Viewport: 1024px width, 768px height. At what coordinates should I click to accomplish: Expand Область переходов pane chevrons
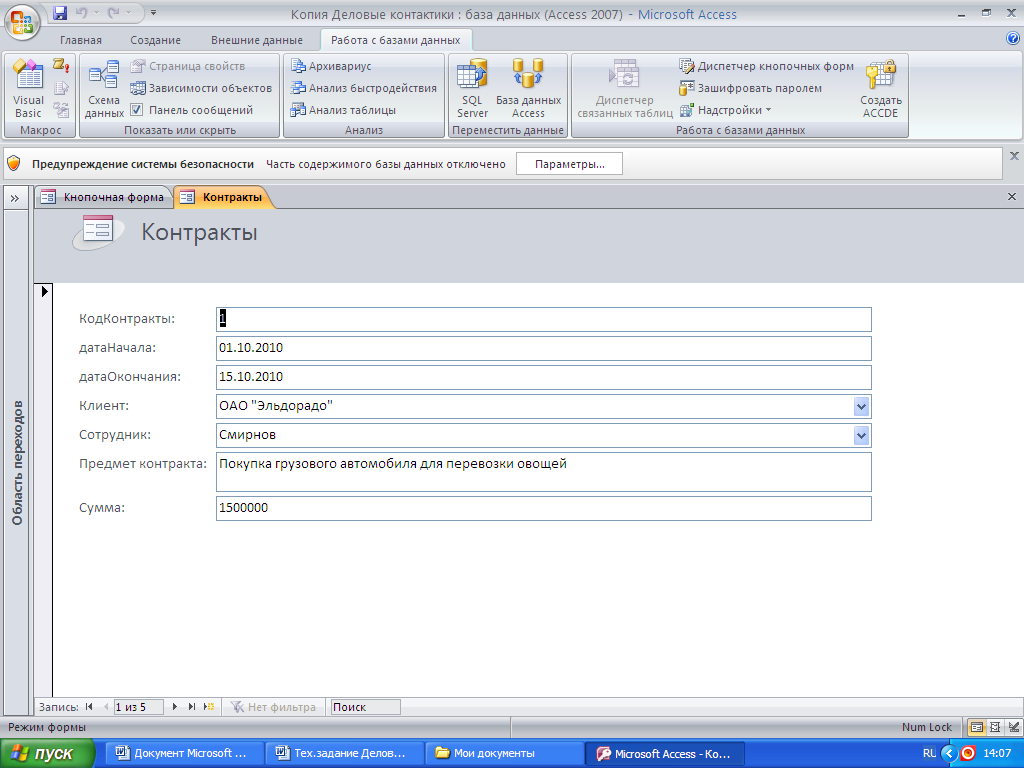point(15,199)
